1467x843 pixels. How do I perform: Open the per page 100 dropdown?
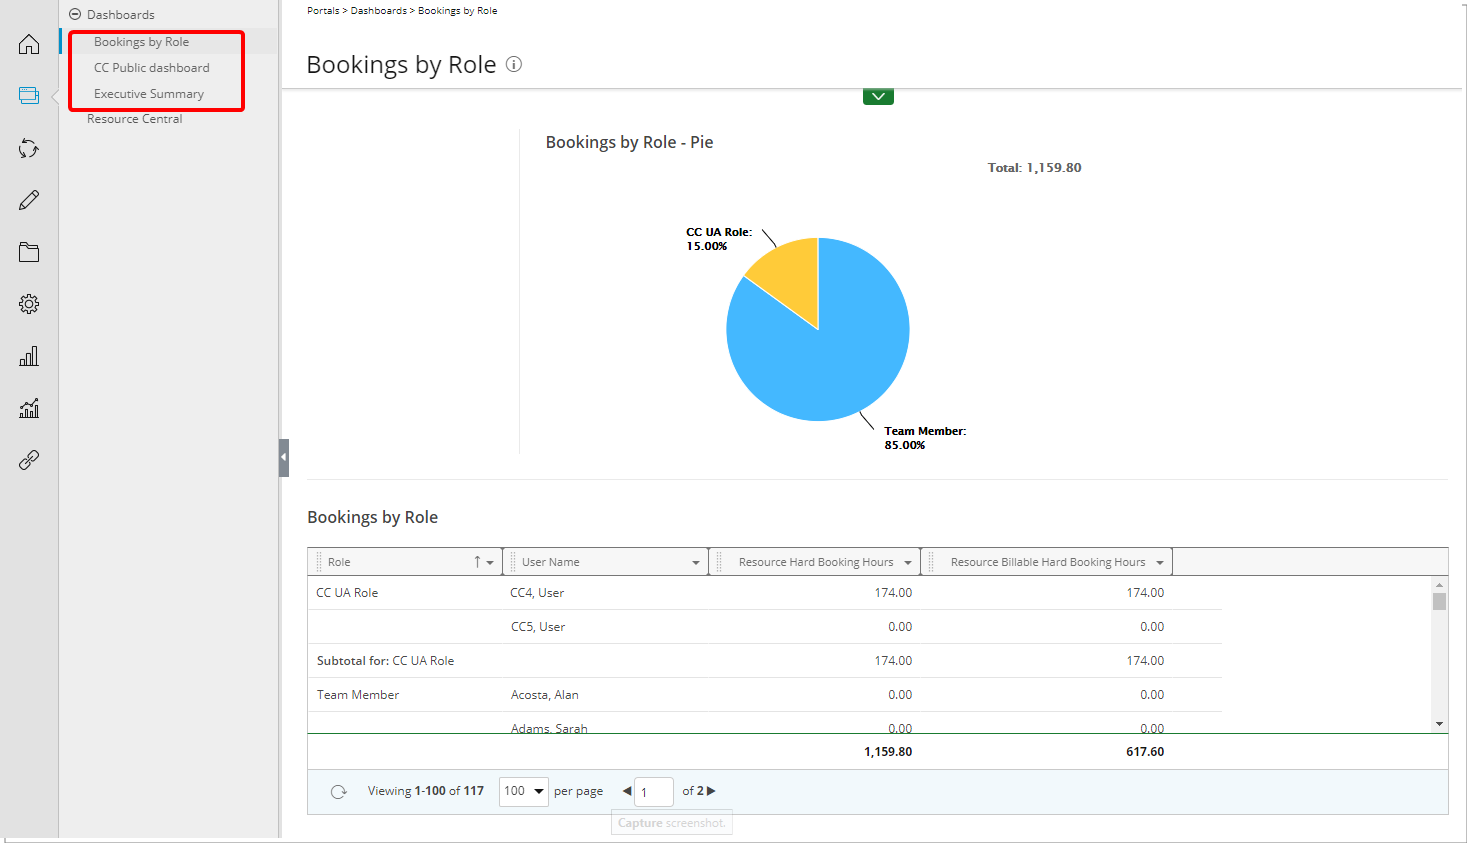click(x=524, y=791)
